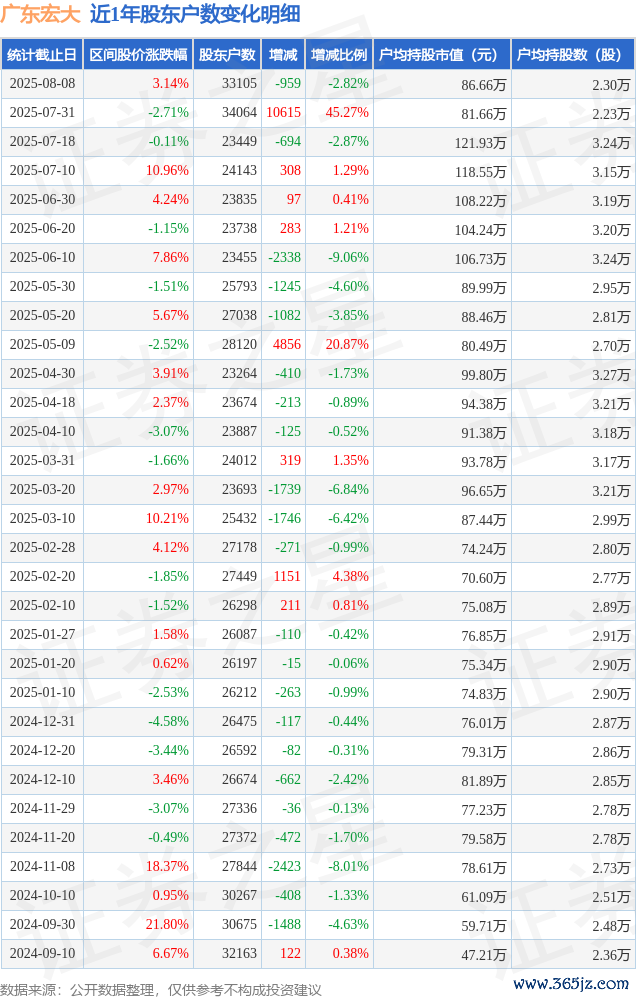Click the ratio value 0.81%

(351, 605)
